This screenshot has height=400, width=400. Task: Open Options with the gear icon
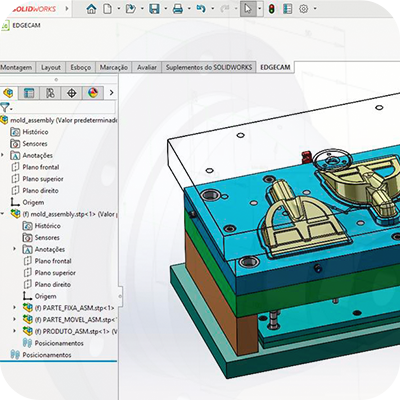click(x=303, y=9)
